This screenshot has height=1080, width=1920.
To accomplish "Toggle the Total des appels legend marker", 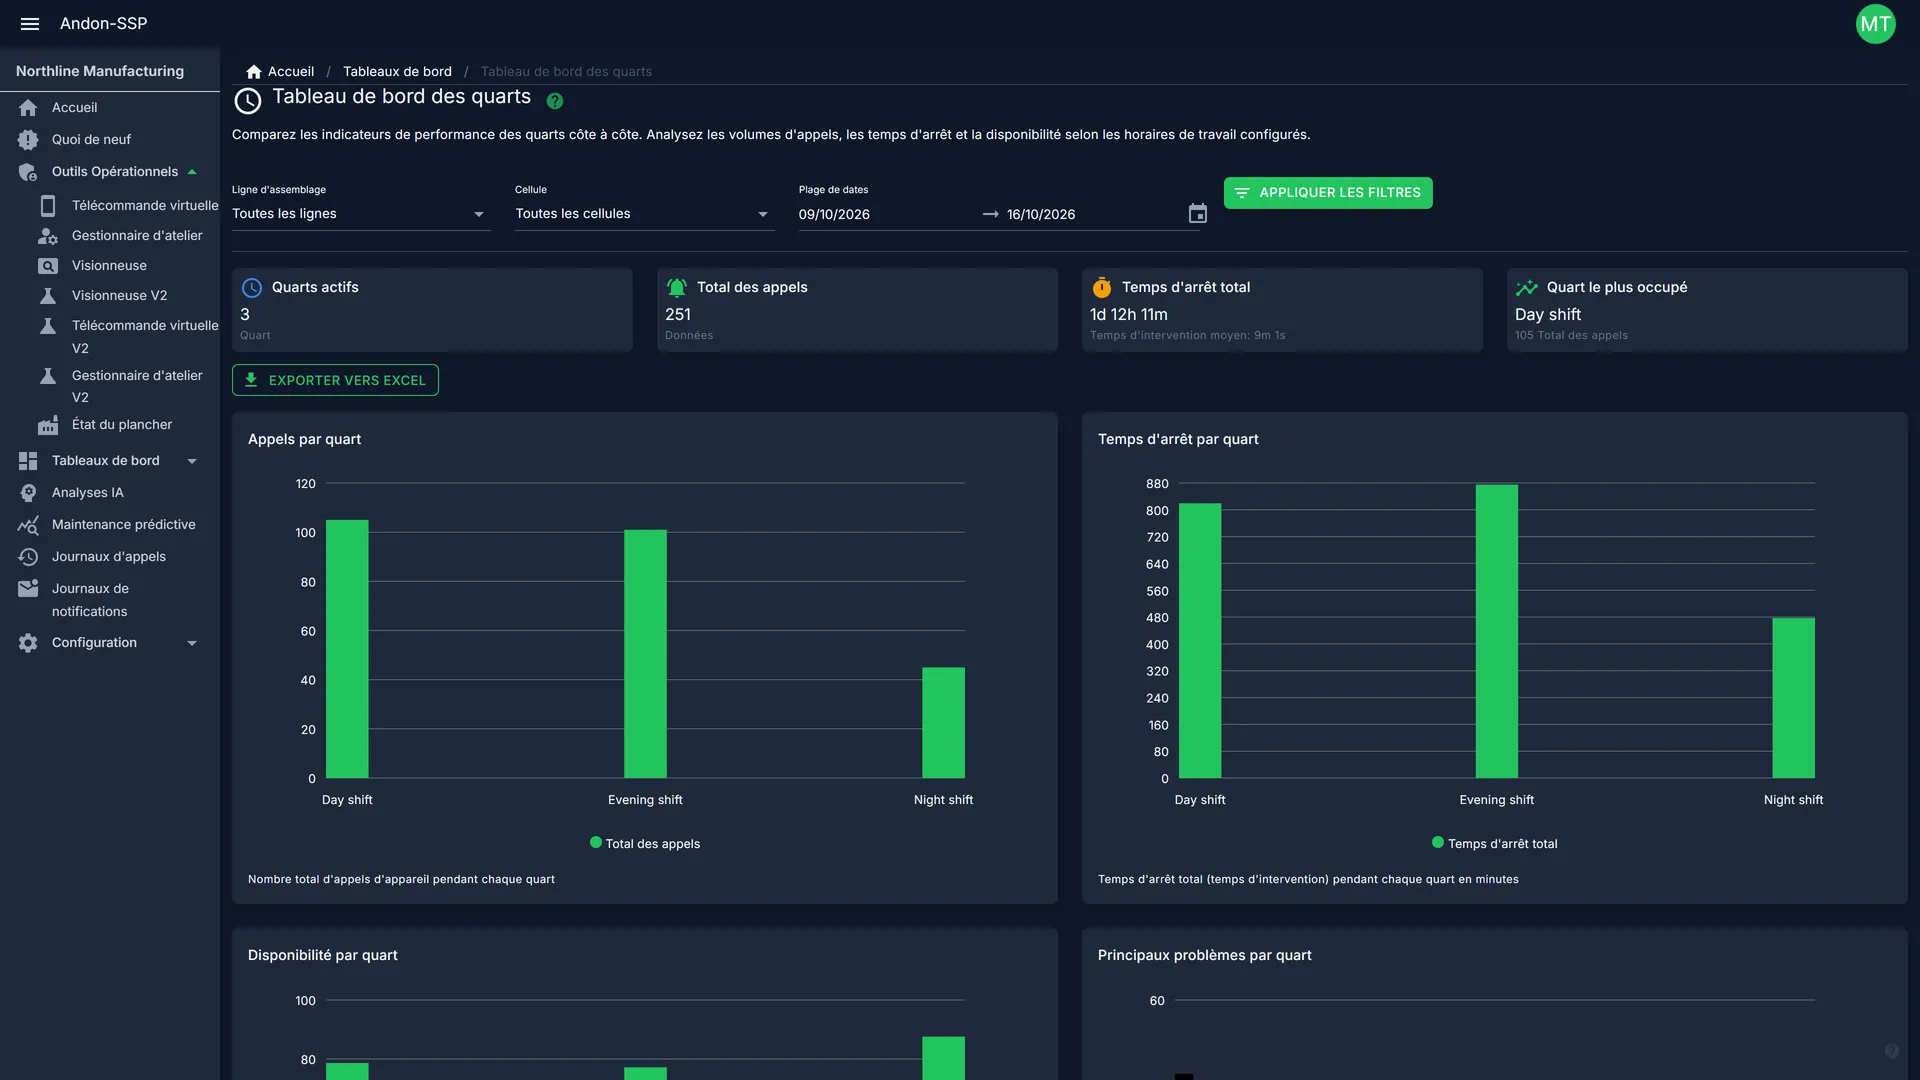I will pyautogui.click(x=596, y=842).
